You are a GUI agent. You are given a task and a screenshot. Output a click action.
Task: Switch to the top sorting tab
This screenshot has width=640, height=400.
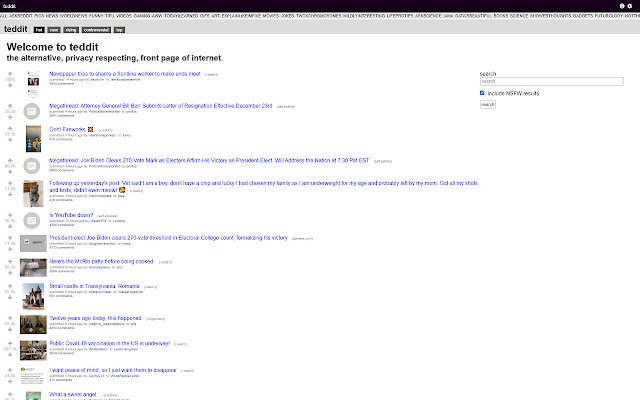[x=120, y=30]
